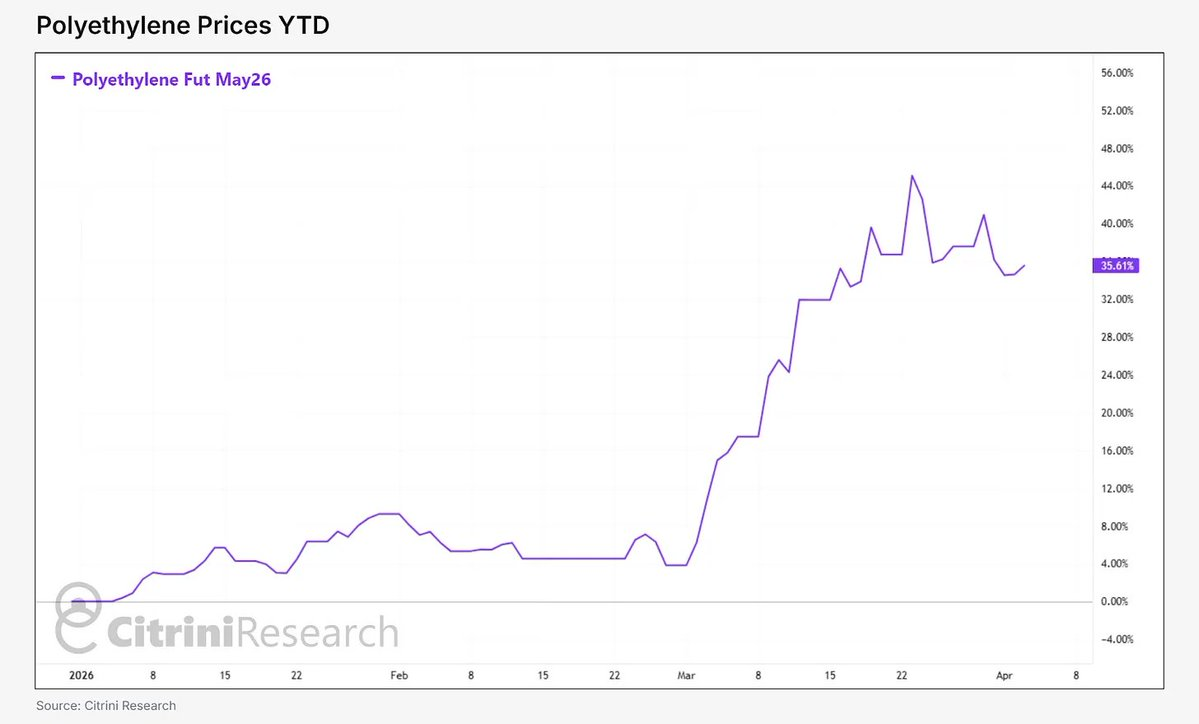Image resolution: width=1199 pixels, height=724 pixels.
Task: Select the Mar label on the time axis
Action: tap(685, 675)
